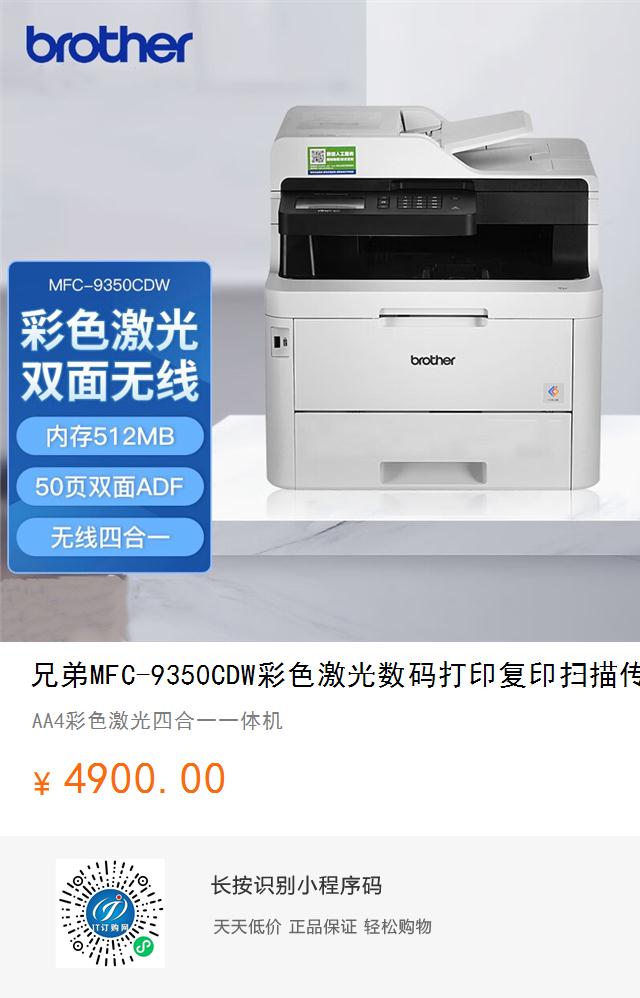Screen dimensions: 640x998
Task: Click the MFC-9350CDW model label
Action: pos(109,285)
